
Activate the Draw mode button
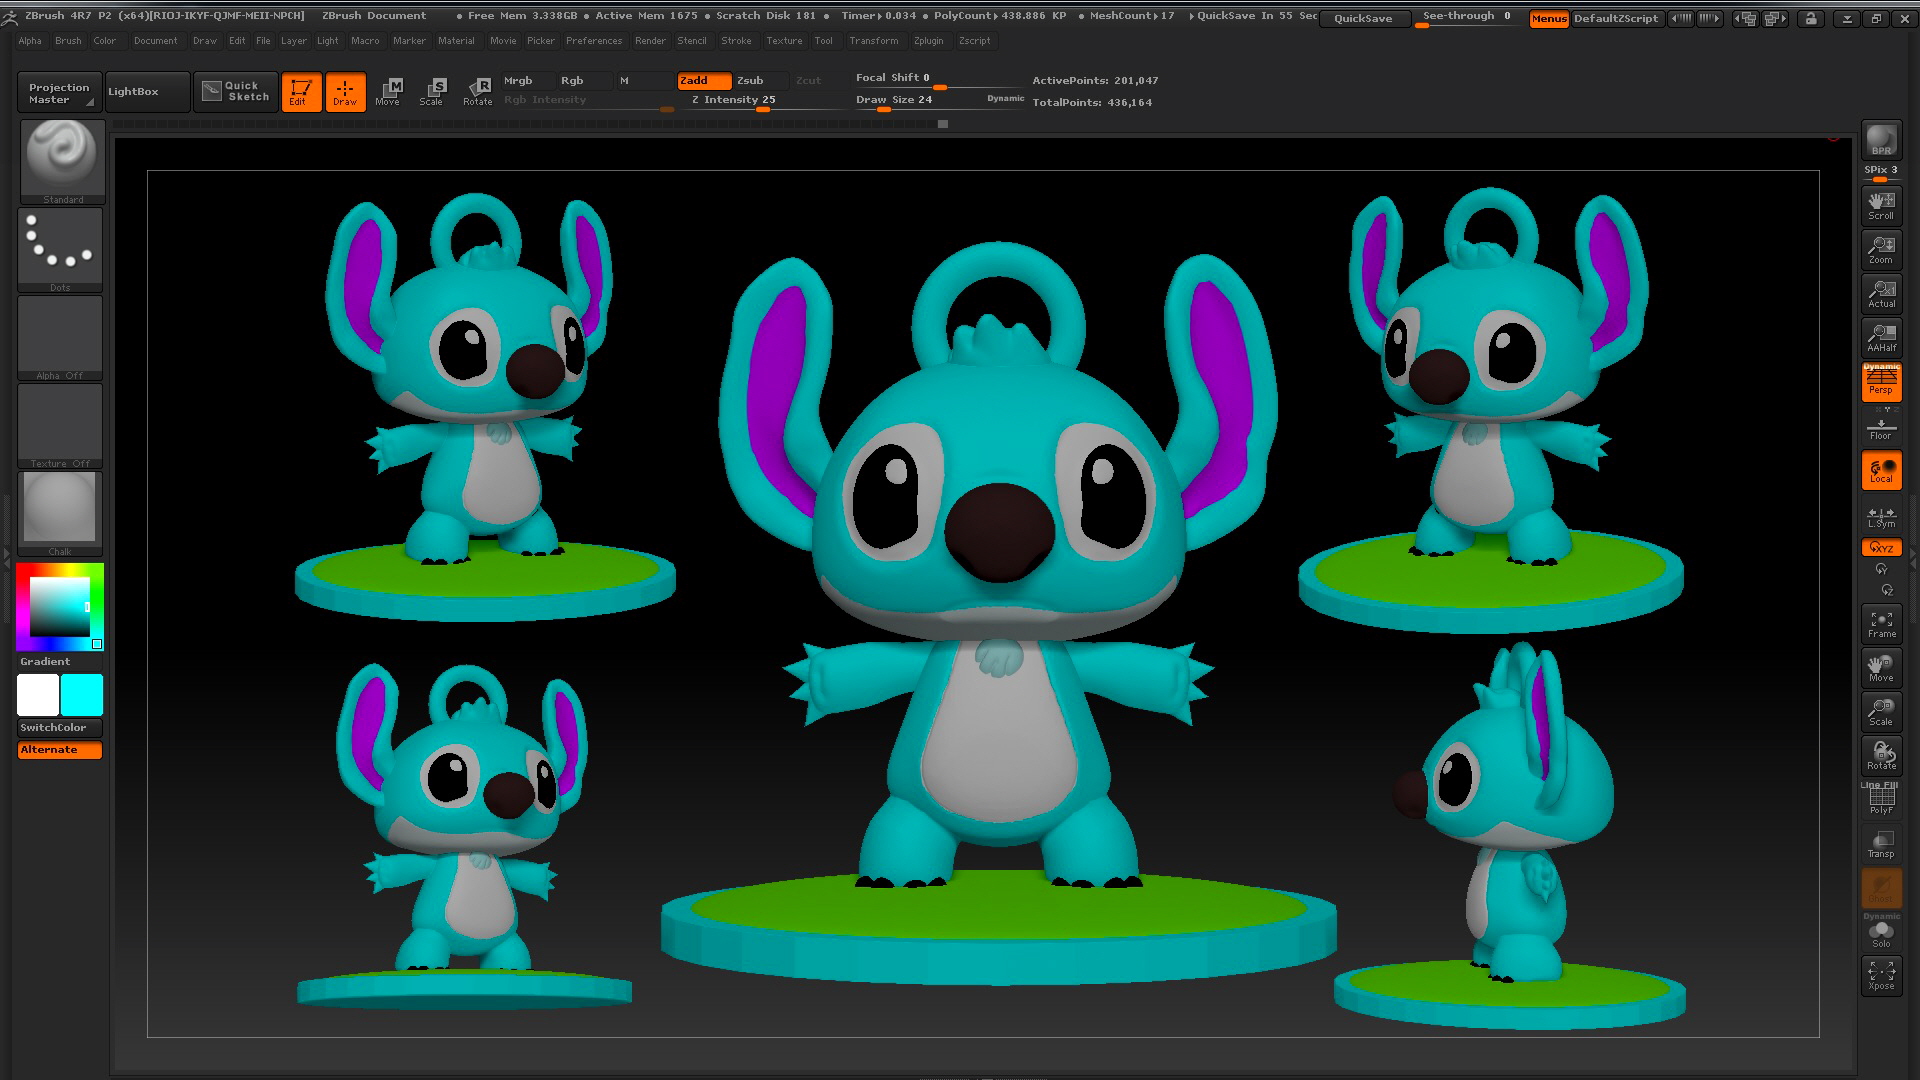345,92
